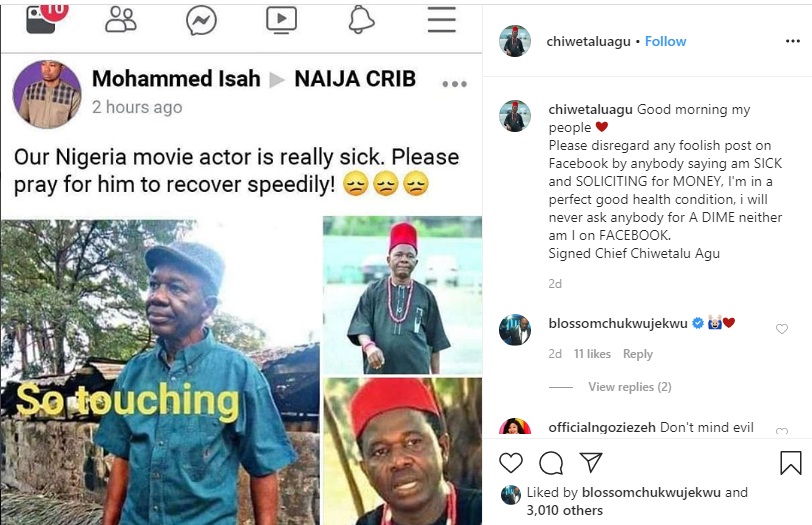Open the Facebook notifications bell
Viewport: 812px width, 525px height.
361,19
